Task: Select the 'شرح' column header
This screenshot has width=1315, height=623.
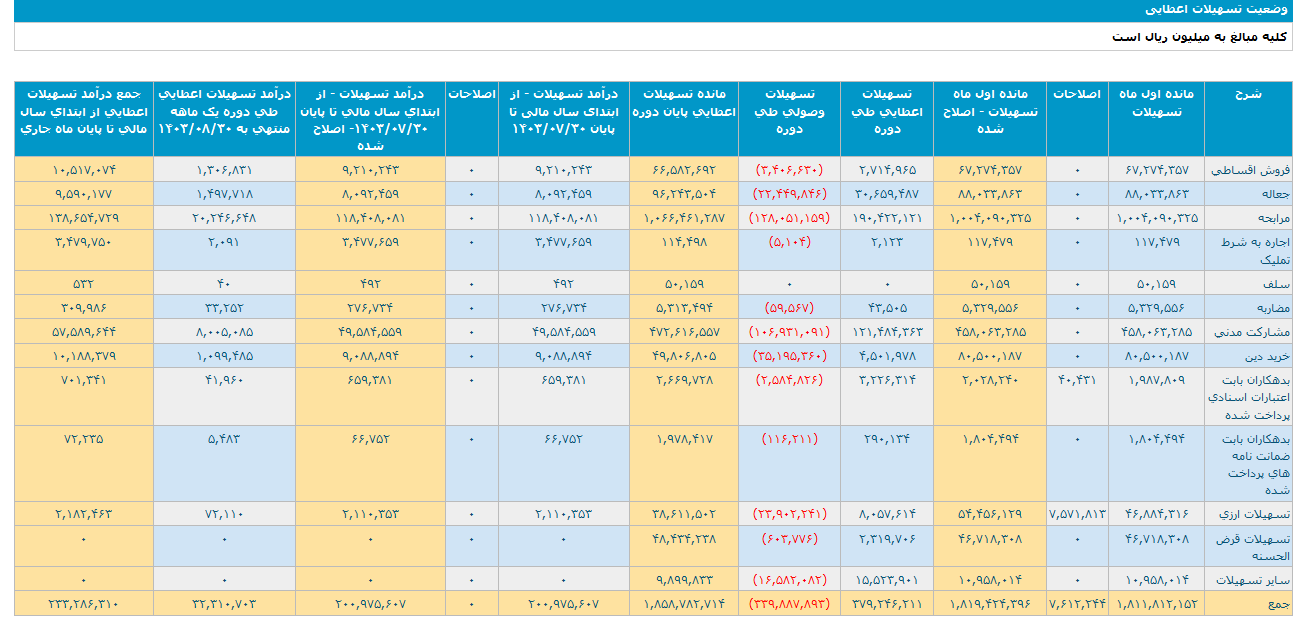Action: click(1249, 94)
